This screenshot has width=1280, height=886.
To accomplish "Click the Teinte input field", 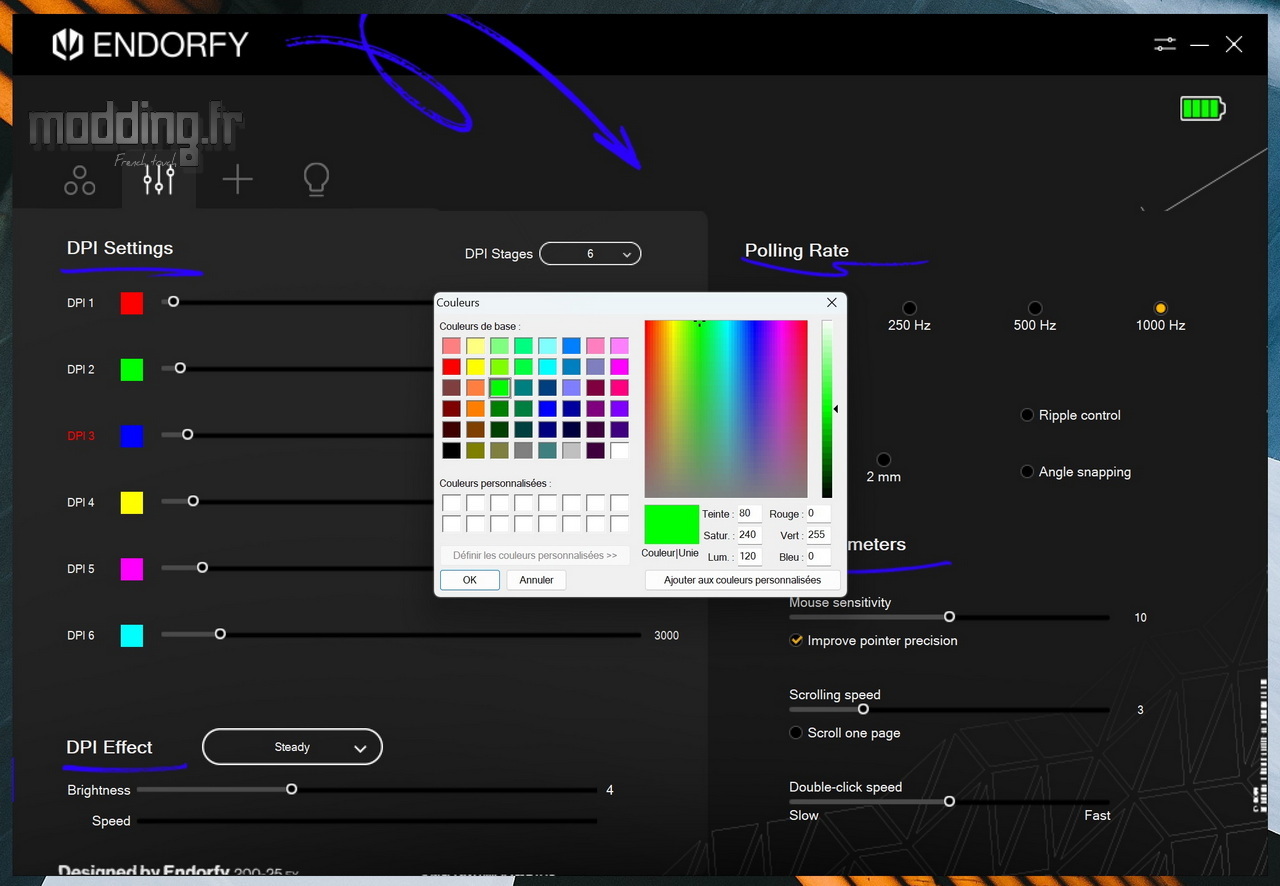I will pos(749,514).
